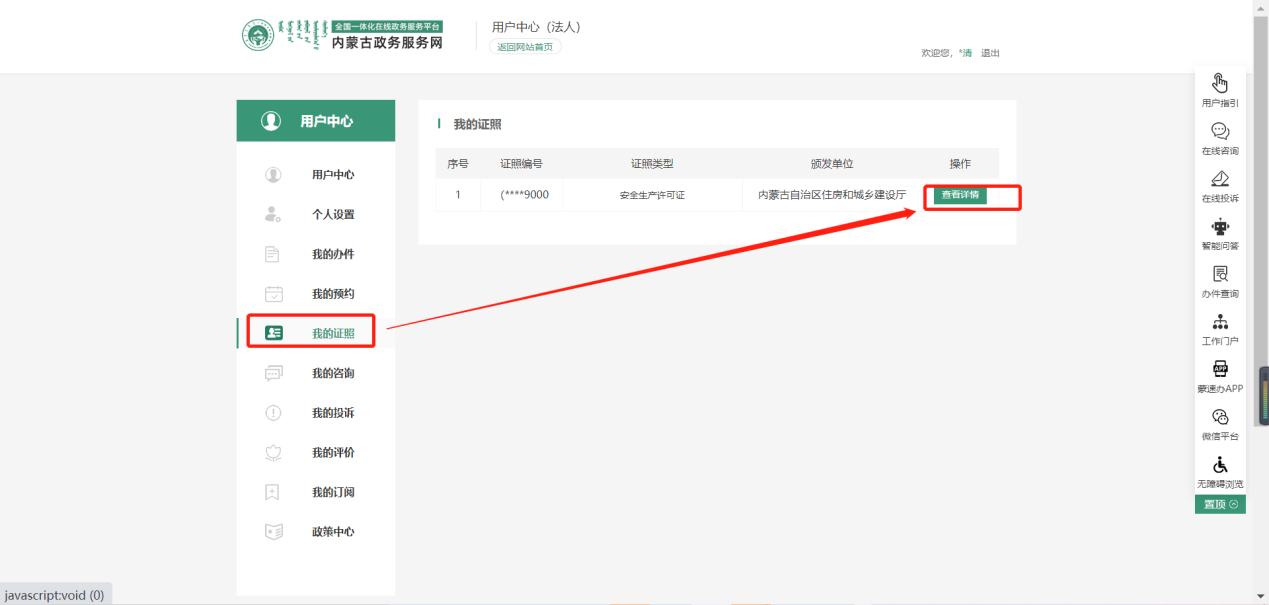The image size is (1269, 605).
Task: Click the 办件查询 search document icon
Action: click(x=1220, y=275)
